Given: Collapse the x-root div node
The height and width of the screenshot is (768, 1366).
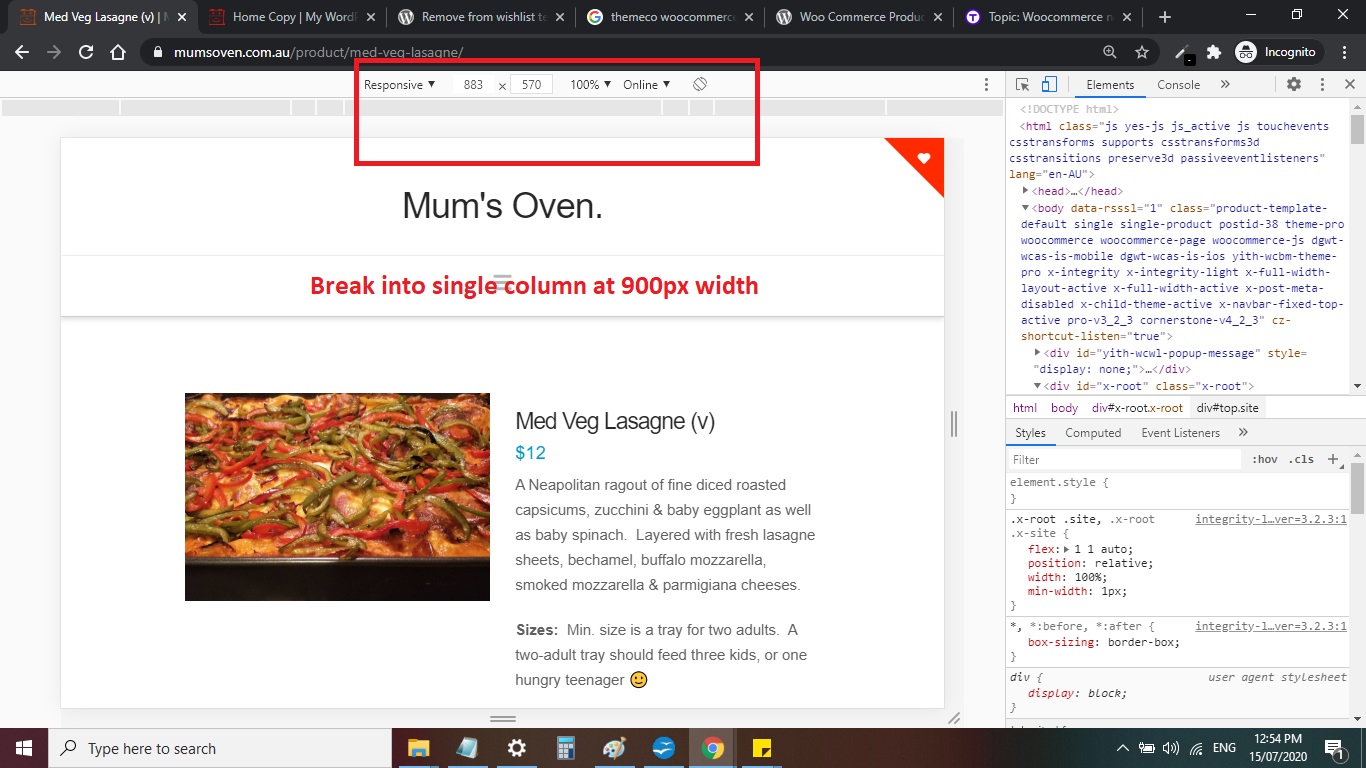Looking at the screenshot, I should pyautogui.click(x=1038, y=386).
